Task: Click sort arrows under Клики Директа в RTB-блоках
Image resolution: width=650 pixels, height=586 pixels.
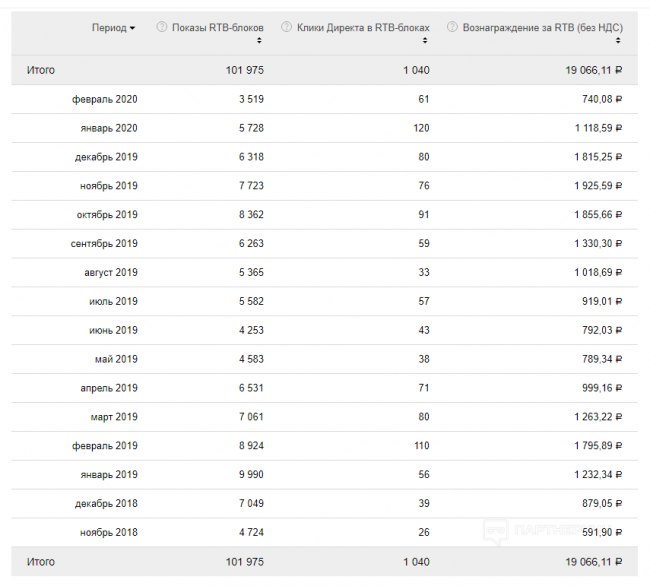Action: (425, 41)
